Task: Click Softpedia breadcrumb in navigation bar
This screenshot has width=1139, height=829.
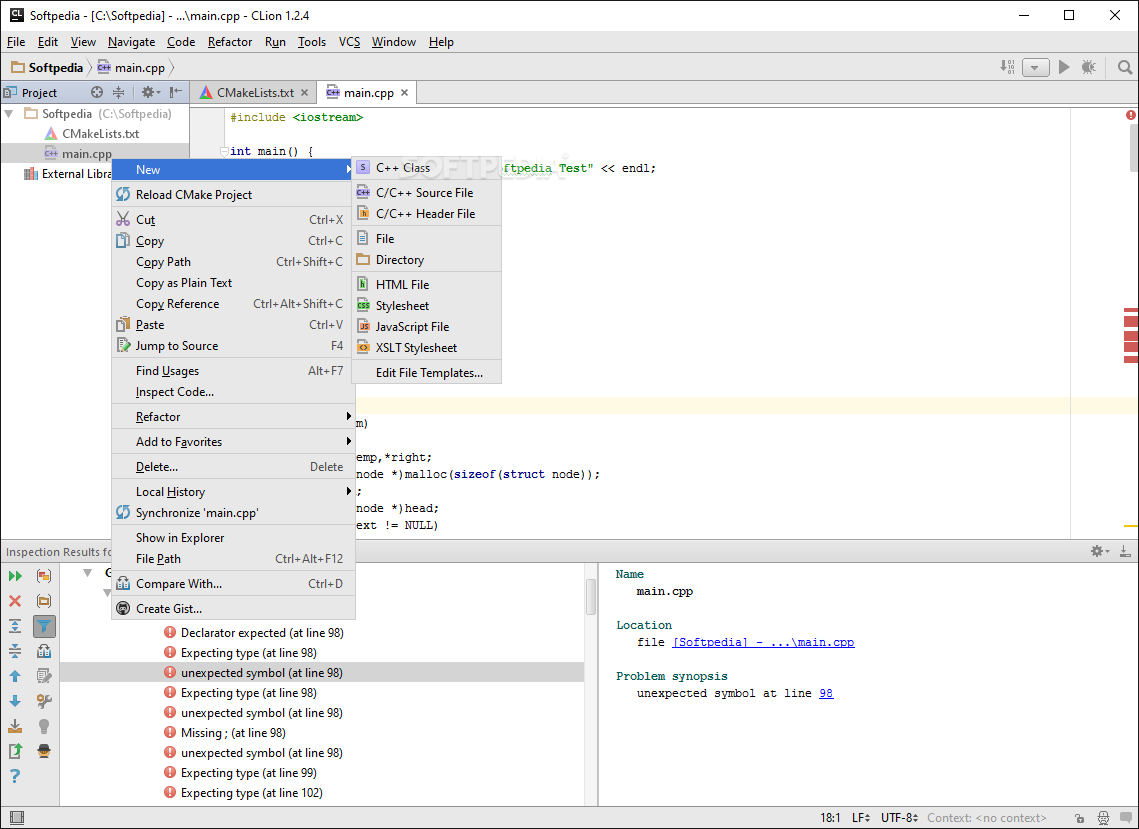Action: click(x=48, y=68)
